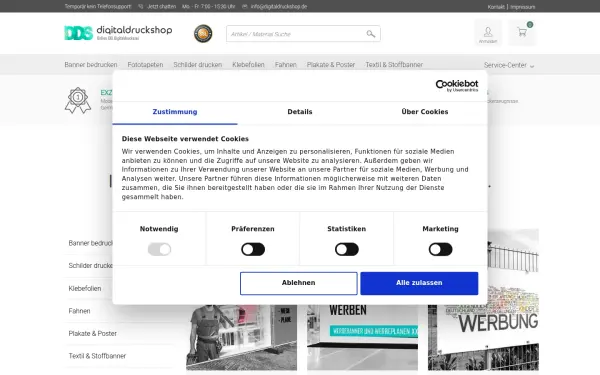Open Fahnen in navigation bar
Viewport: 600px width, 375px height.
pyautogui.click(x=285, y=65)
